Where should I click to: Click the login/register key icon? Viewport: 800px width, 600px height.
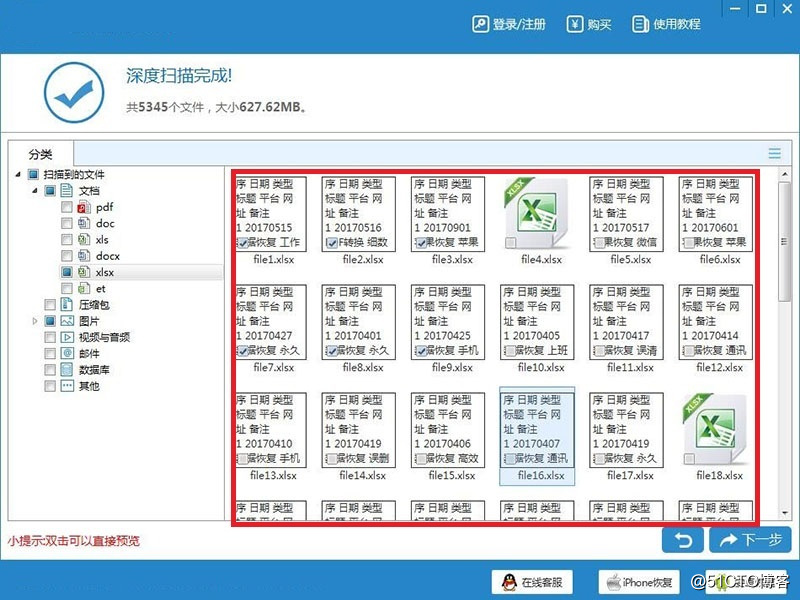pos(480,24)
